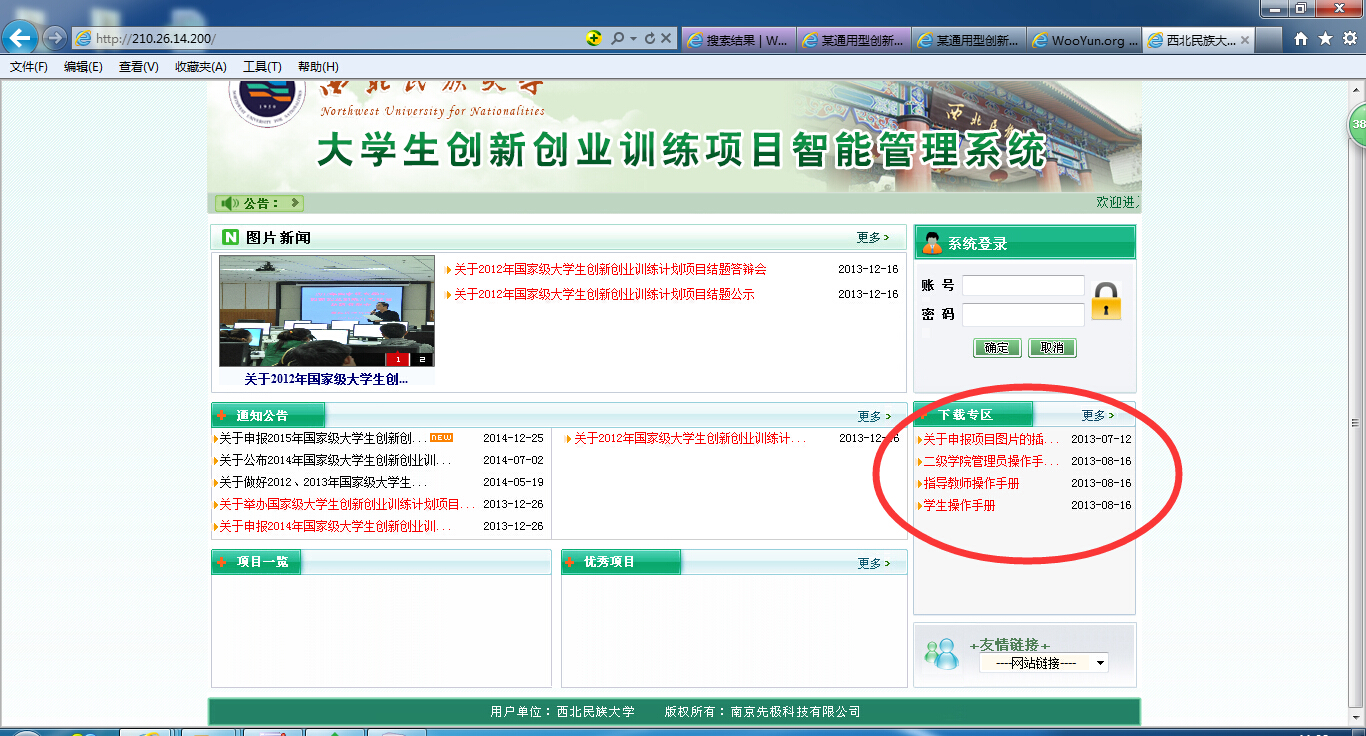Open the 工具(T) menu
The height and width of the screenshot is (736, 1366).
tap(262, 67)
